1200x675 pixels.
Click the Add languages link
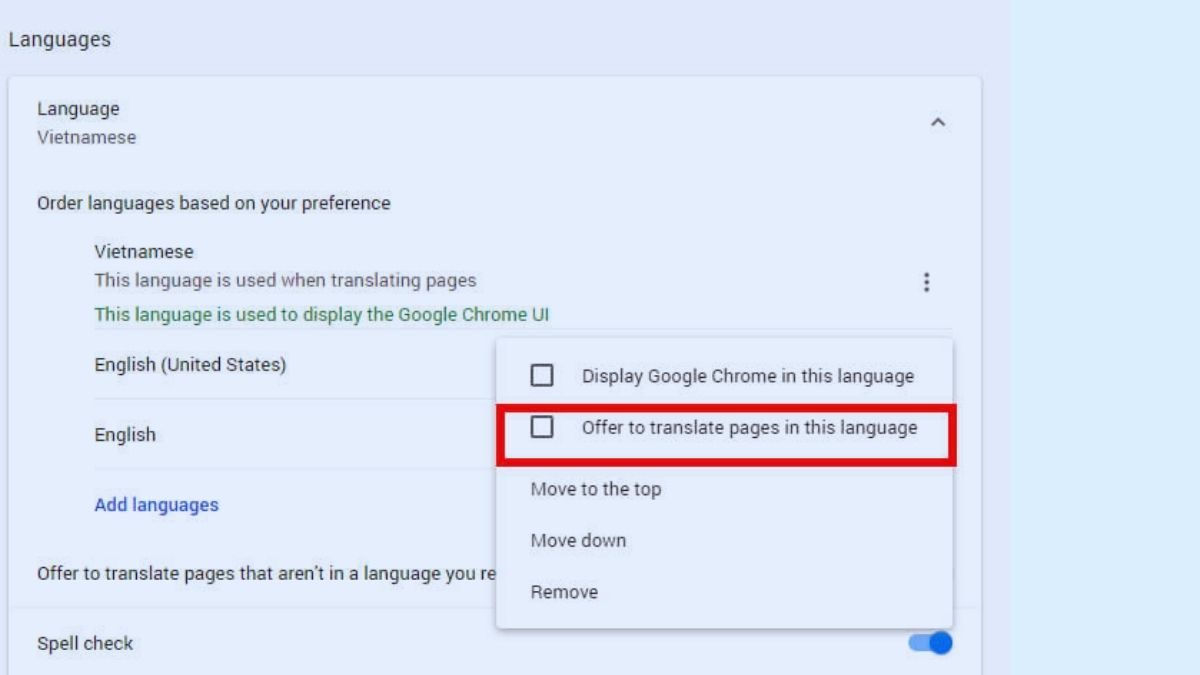point(156,505)
